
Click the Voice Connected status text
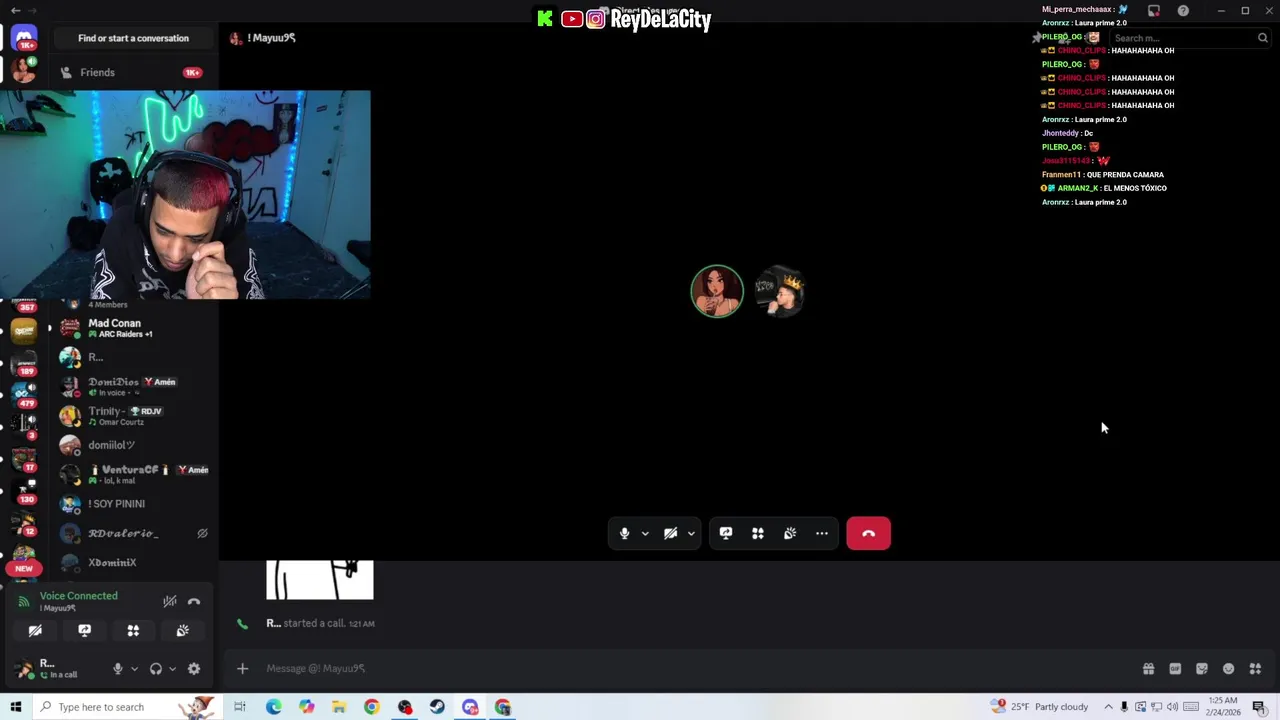pyautogui.click(x=79, y=596)
